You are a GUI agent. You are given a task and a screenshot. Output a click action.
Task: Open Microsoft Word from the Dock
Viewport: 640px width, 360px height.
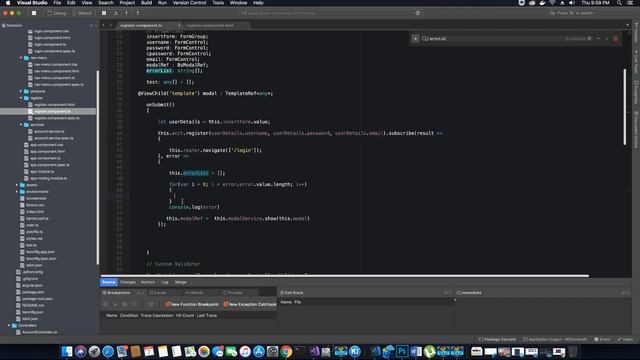pyautogui.click(x=416, y=351)
